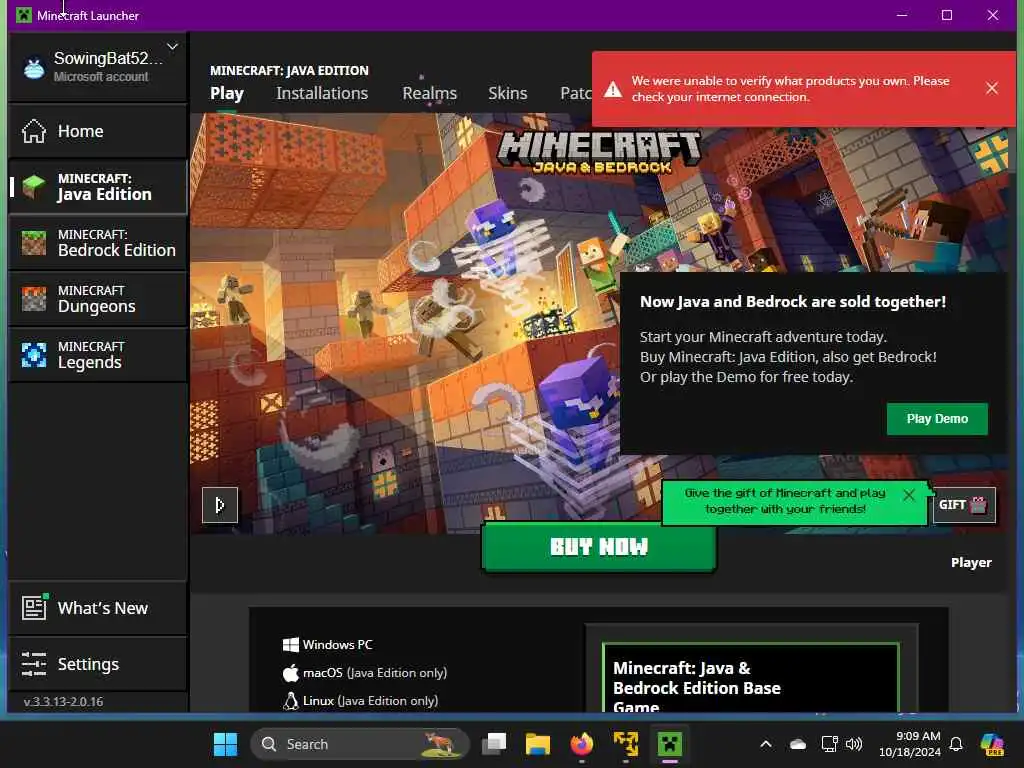Click macOS (Java Edition only) entry

[x=365, y=673]
